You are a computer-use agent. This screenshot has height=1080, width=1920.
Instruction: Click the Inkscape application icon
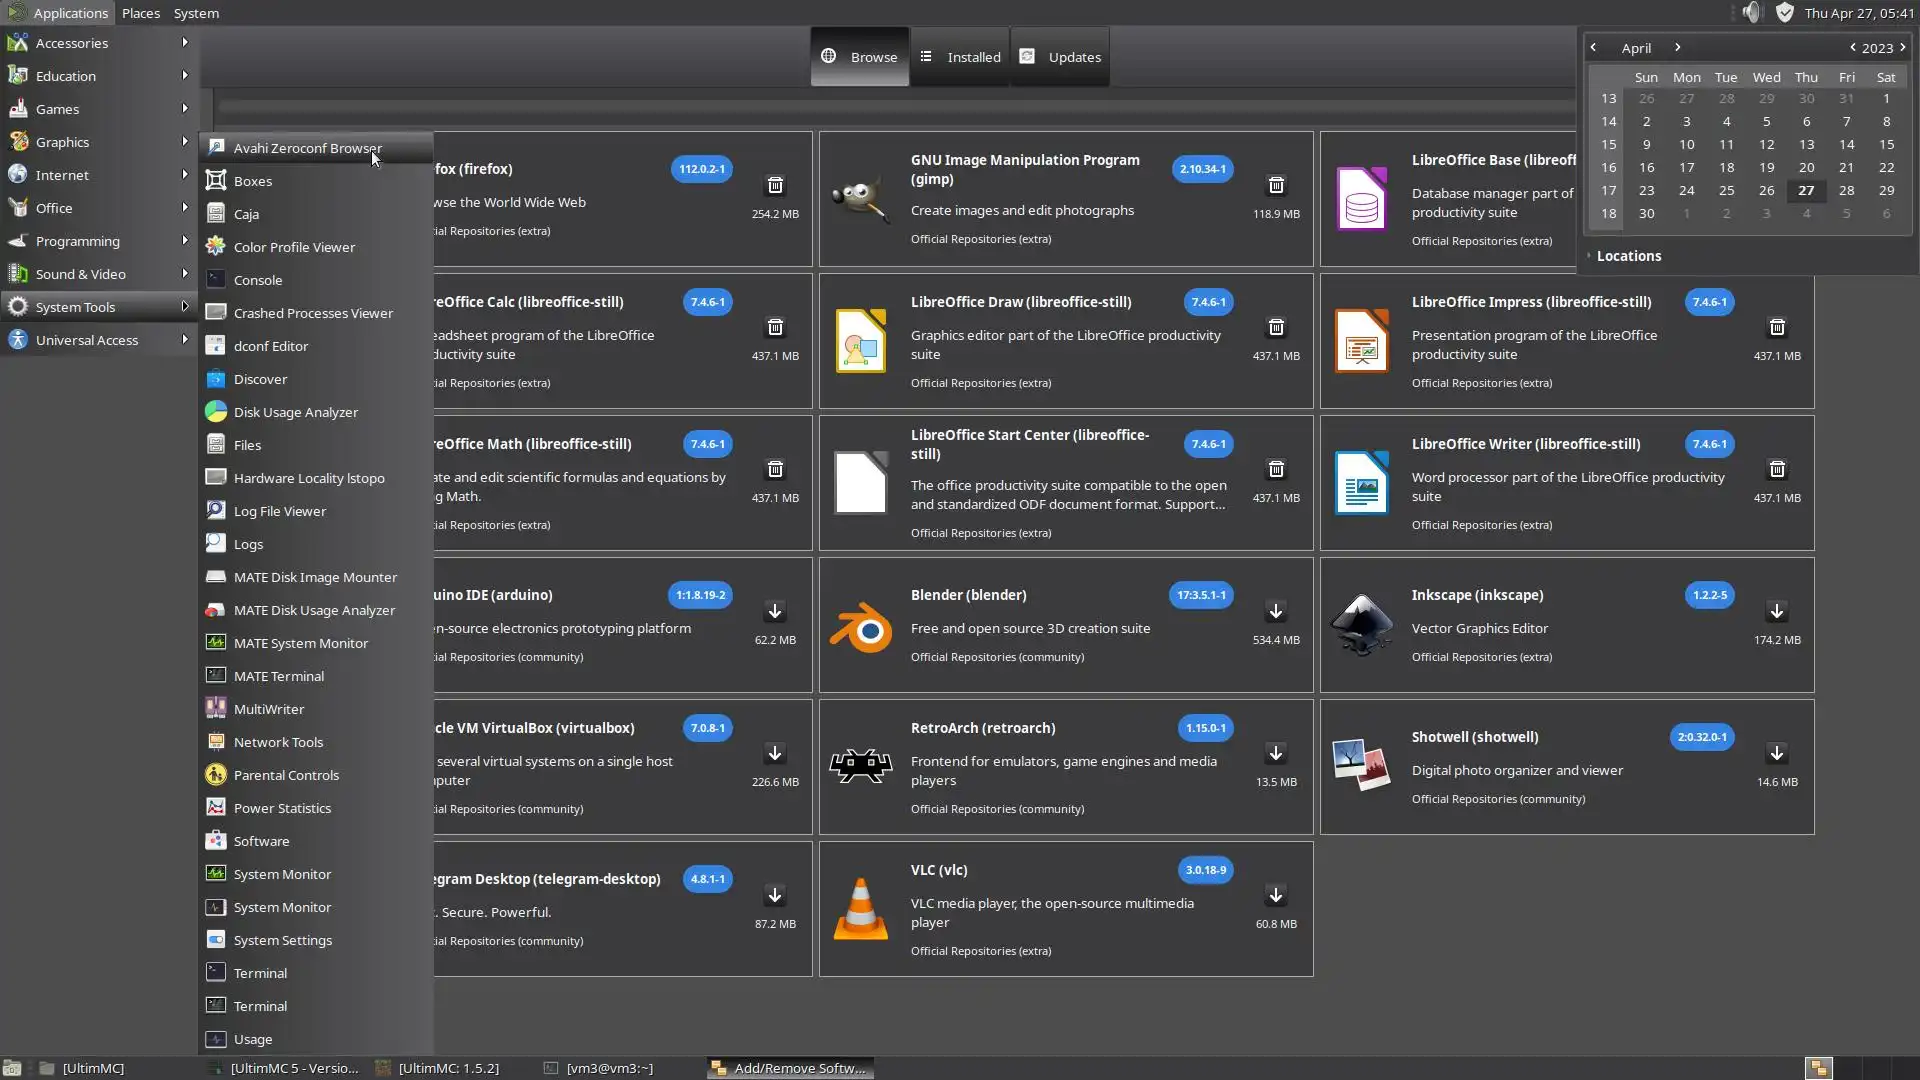coord(1361,625)
